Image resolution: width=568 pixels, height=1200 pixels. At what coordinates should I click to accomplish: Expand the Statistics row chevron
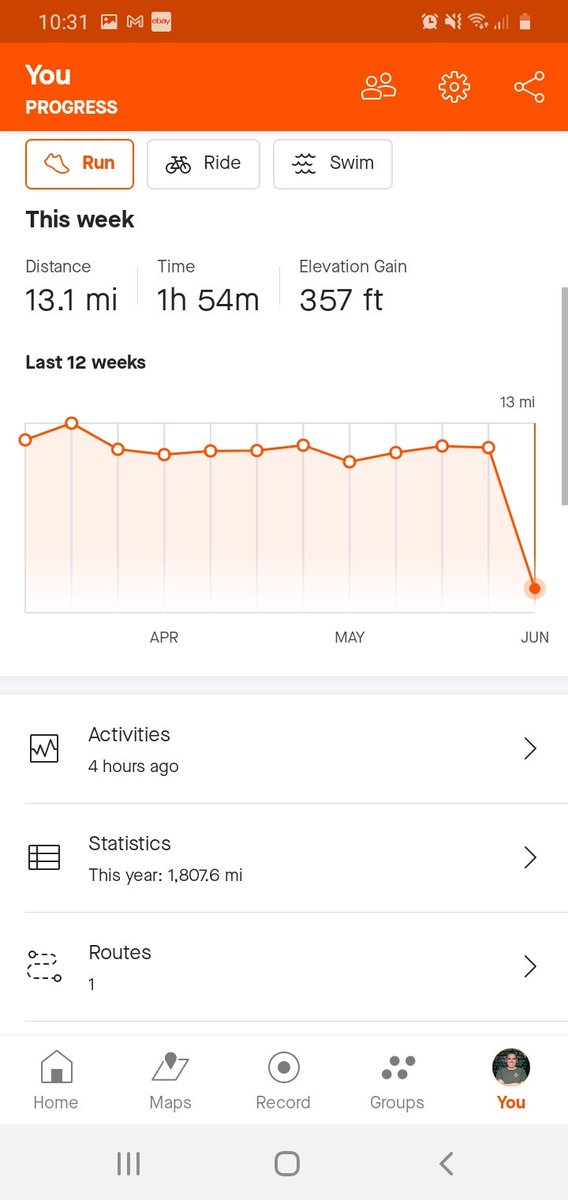coord(530,858)
